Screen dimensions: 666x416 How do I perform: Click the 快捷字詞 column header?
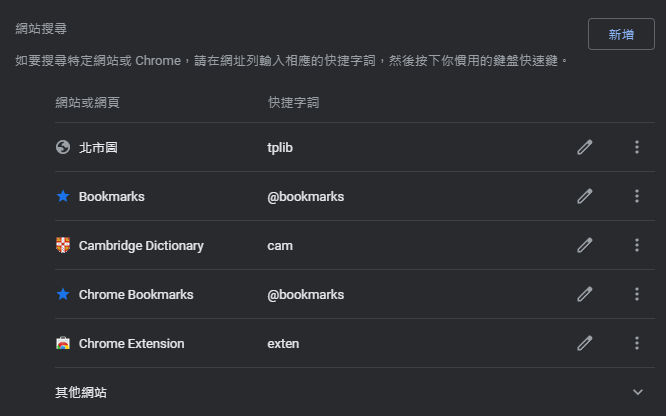pyautogui.click(x=294, y=103)
